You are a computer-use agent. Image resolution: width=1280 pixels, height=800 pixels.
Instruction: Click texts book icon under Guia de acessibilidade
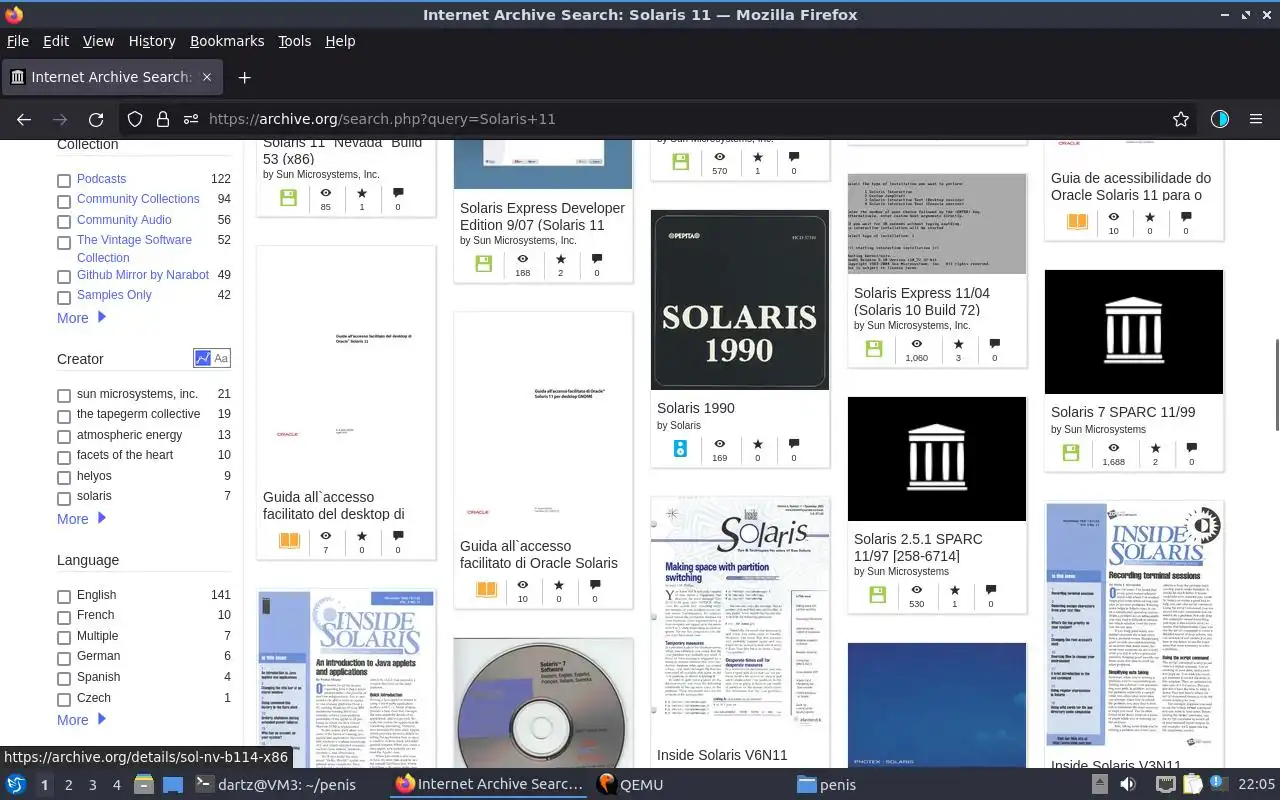(1077, 222)
